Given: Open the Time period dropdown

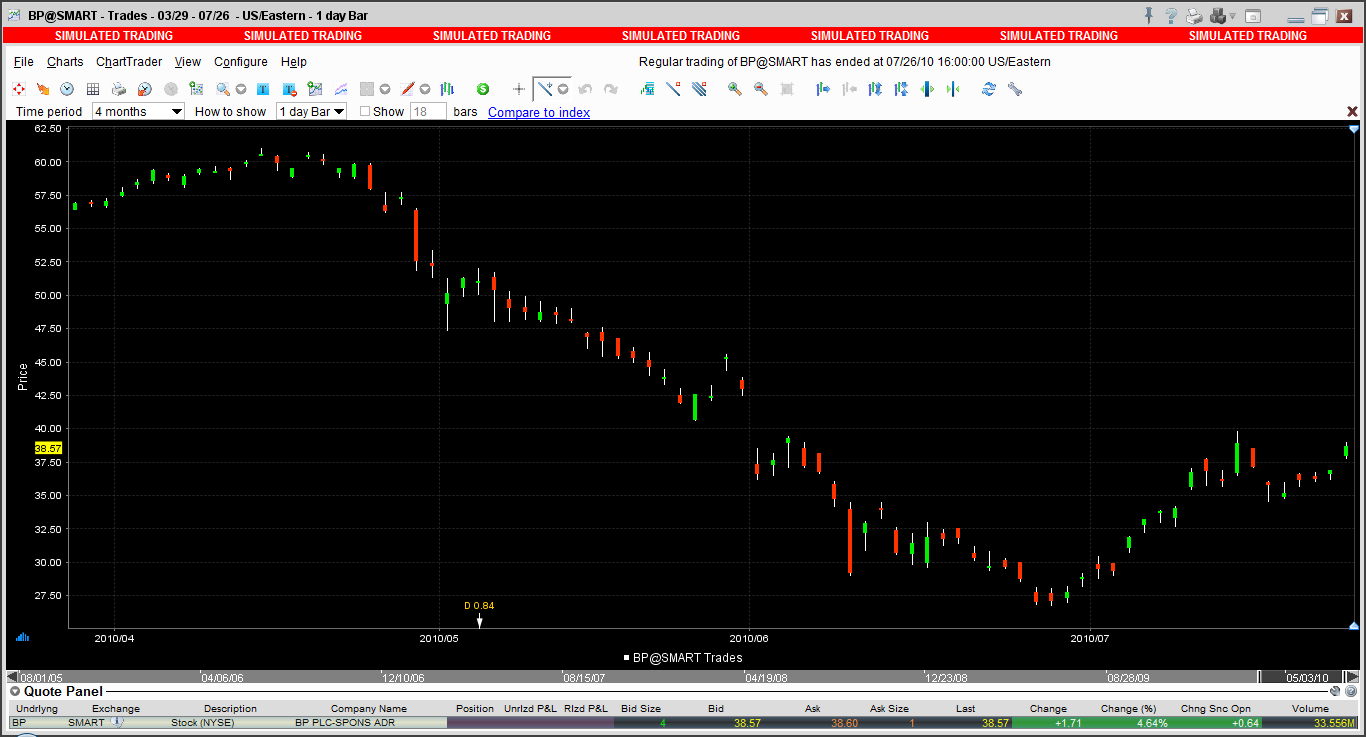Looking at the screenshot, I should (x=138, y=111).
